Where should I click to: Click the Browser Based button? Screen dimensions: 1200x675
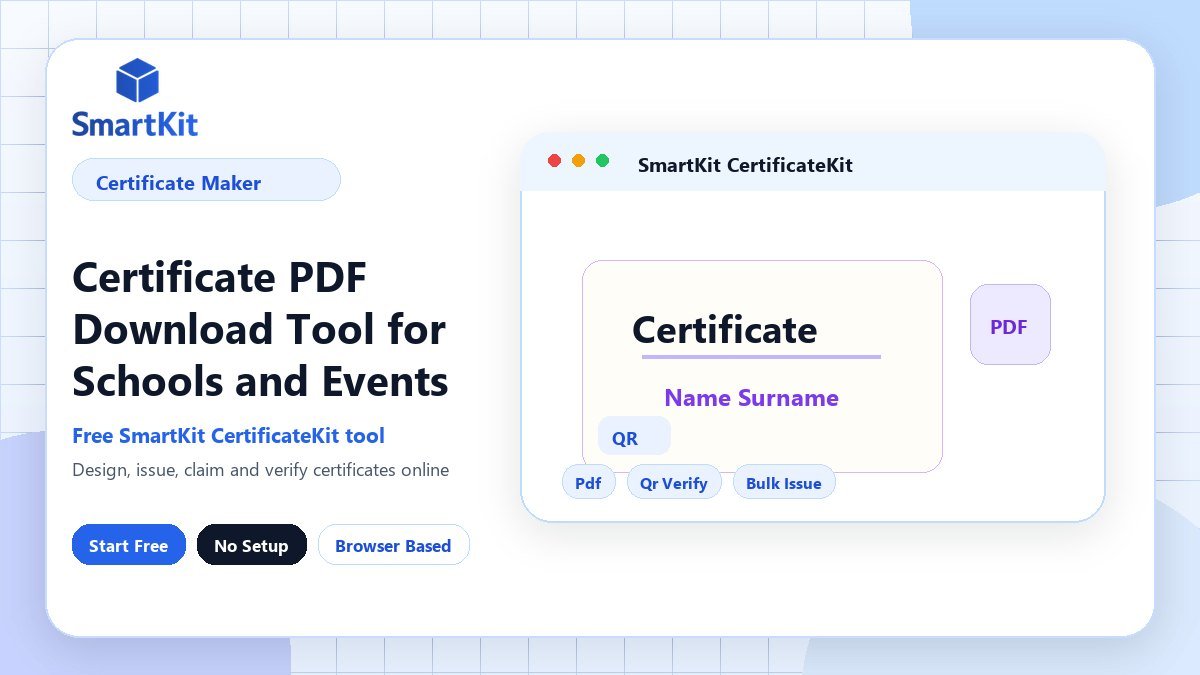click(393, 545)
